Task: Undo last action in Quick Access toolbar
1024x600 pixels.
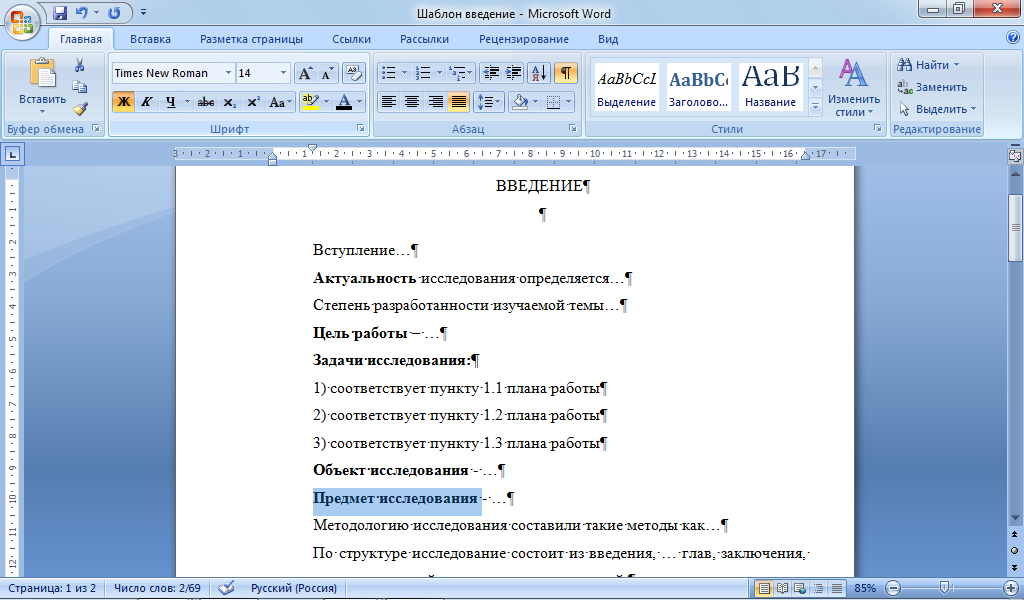Action: click(x=81, y=12)
